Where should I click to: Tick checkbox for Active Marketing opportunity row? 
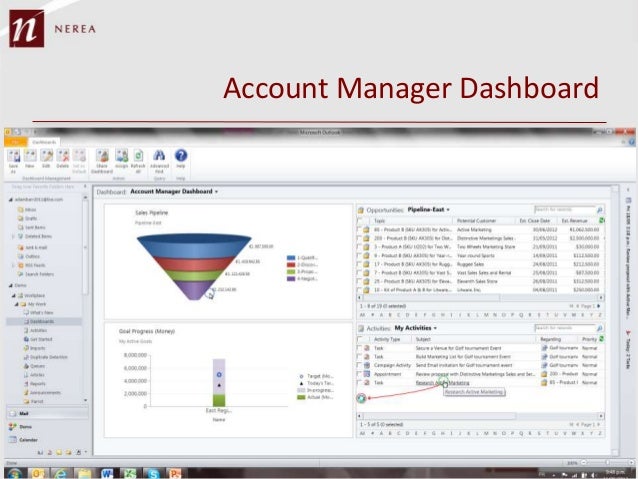(359, 230)
